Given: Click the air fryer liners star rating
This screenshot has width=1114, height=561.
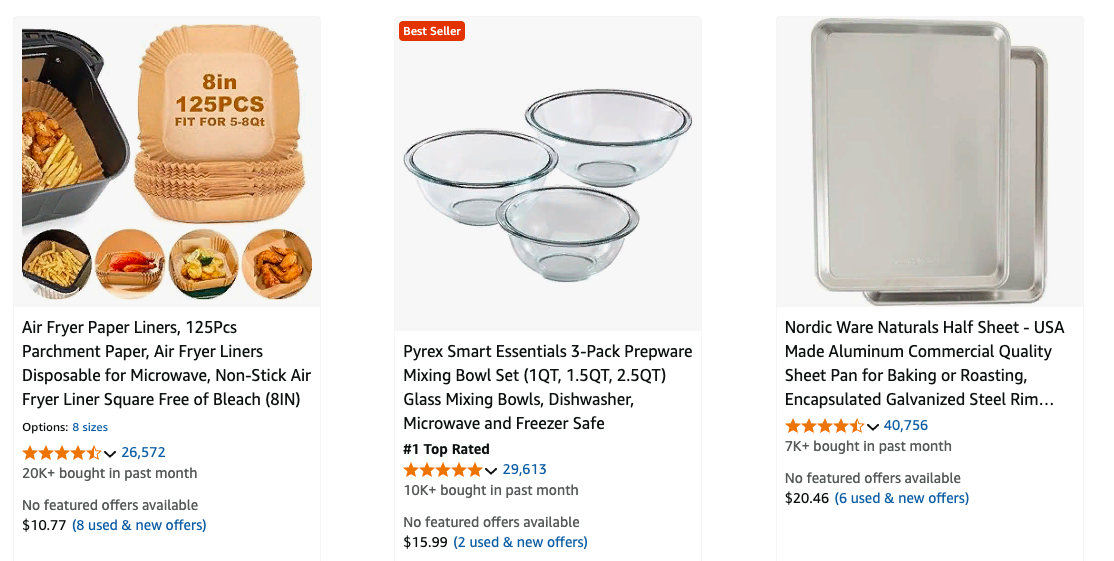Looking at the screenshot, I should 61,453.
